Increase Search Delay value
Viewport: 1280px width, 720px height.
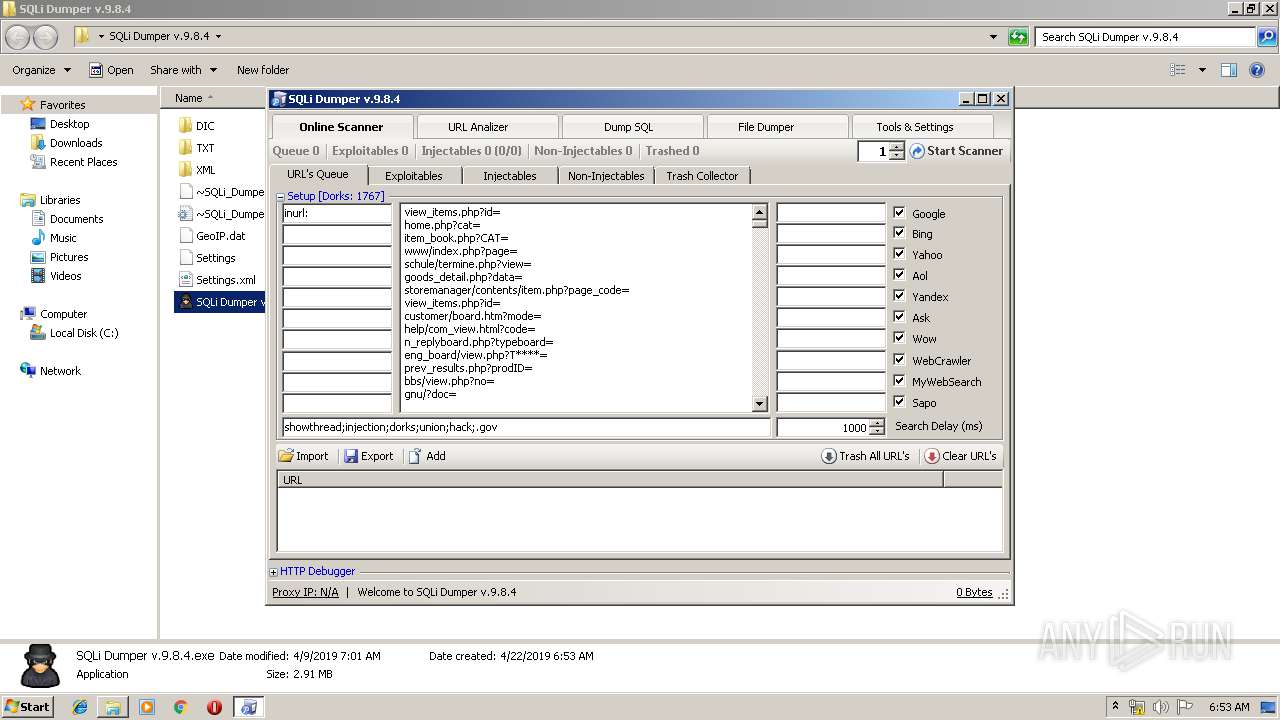coord(877,423)
